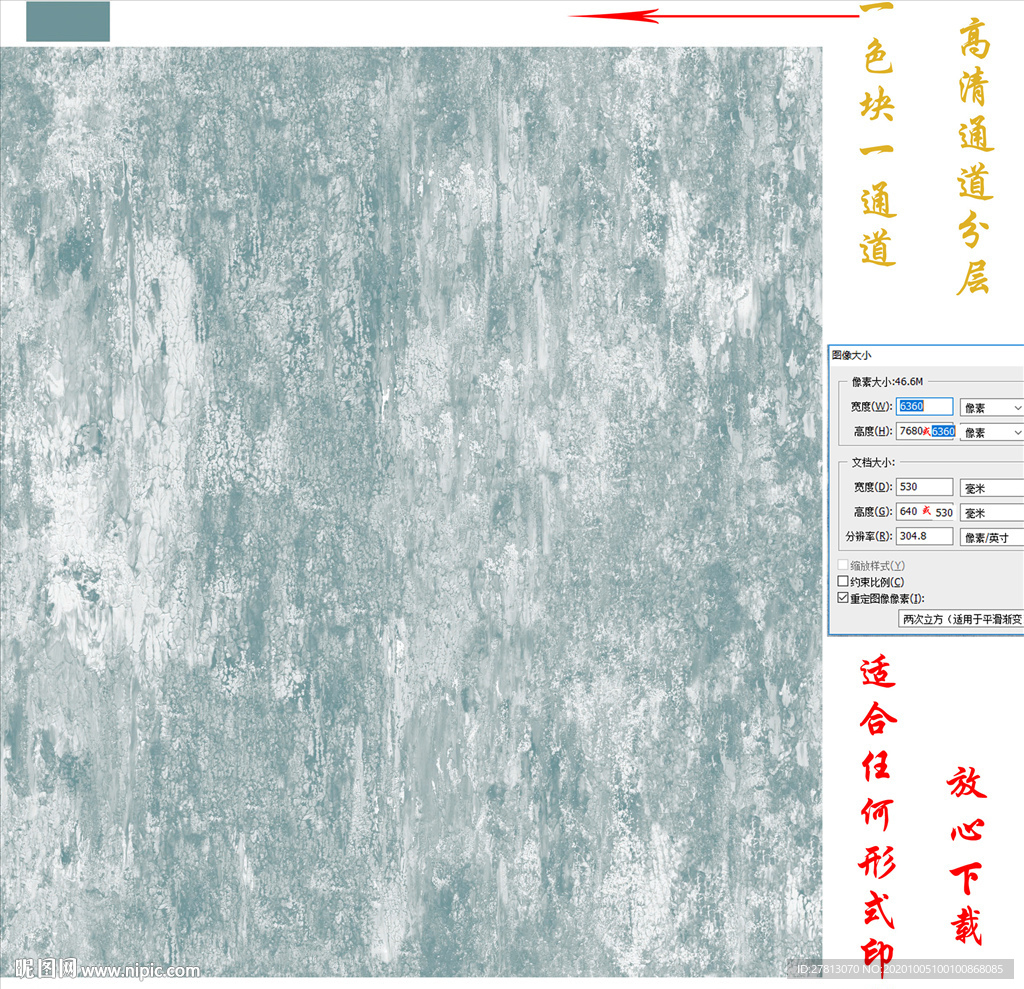
Task: Open the 像素/英寸 resolution unit dropdown
Action: click(991, 538)
